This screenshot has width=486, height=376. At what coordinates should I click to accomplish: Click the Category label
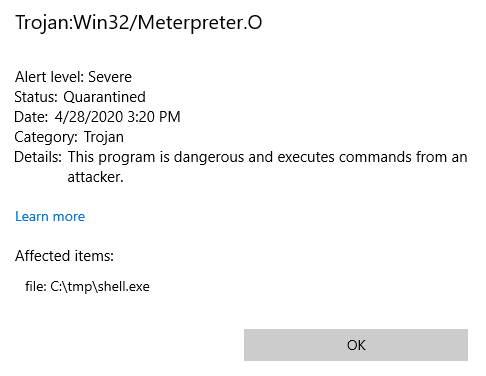46,137
